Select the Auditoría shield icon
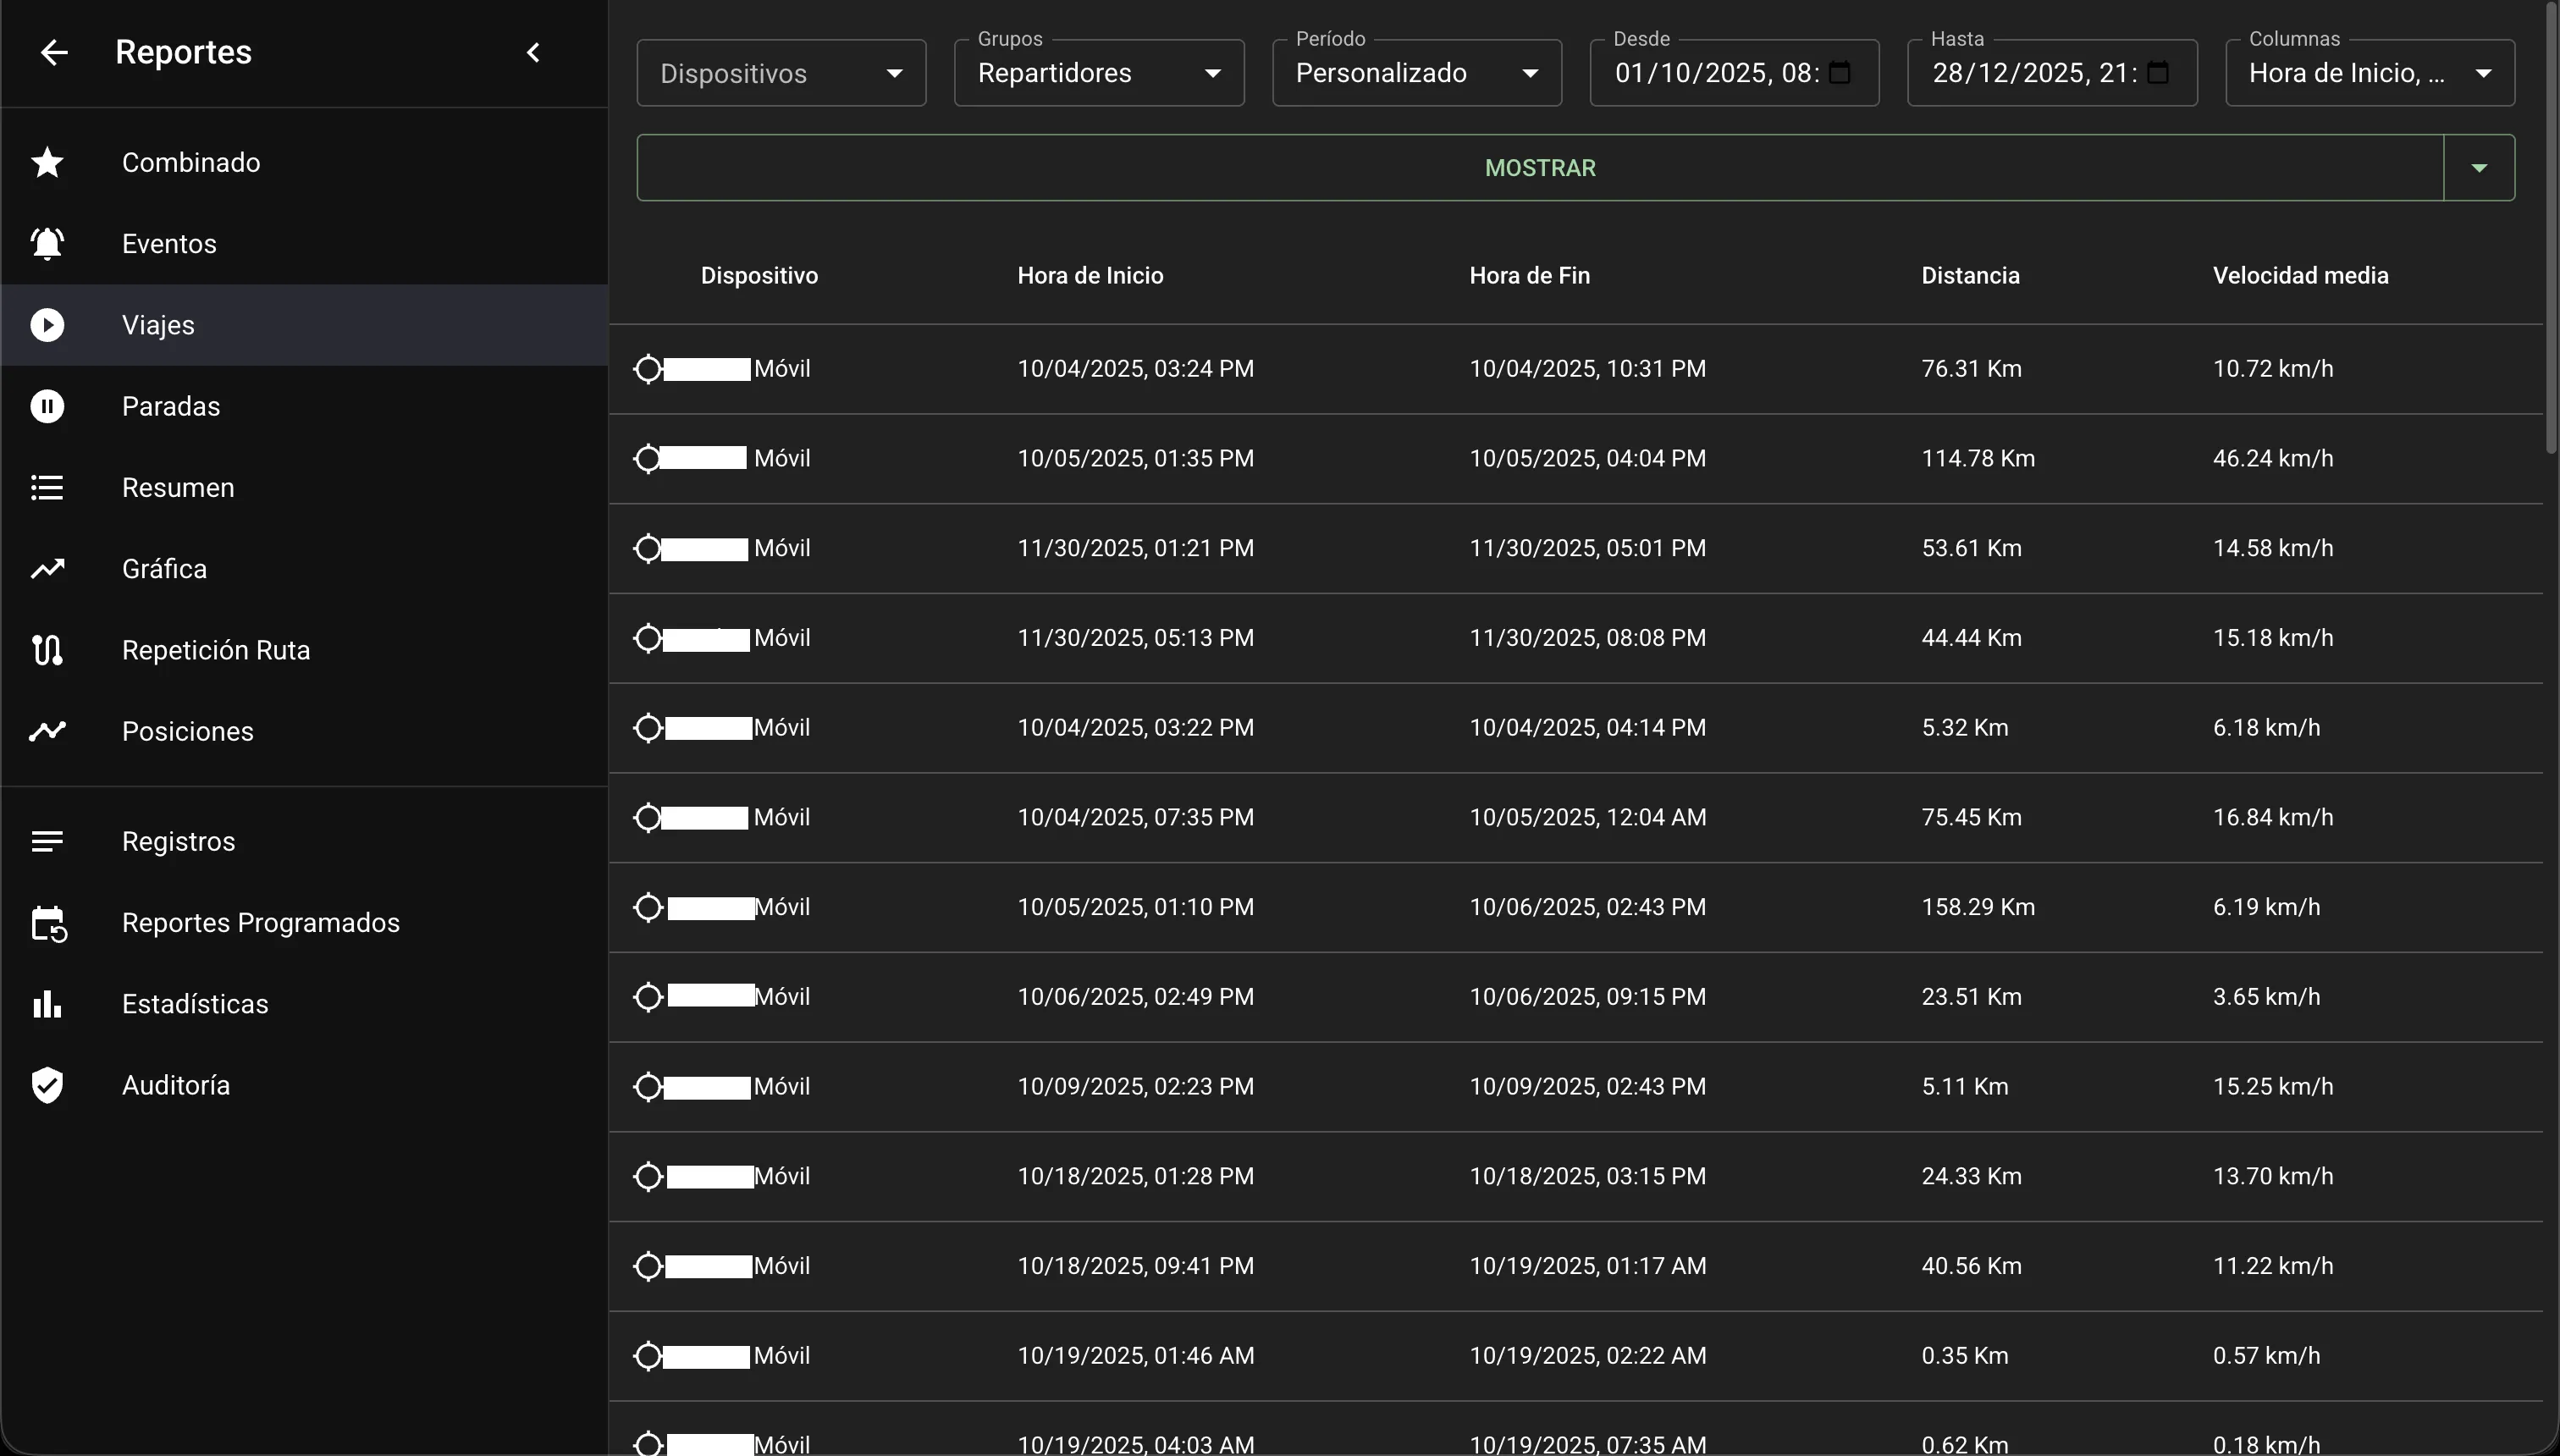This screenshot has height=1456, width=2560. [x=47, y=1085]
